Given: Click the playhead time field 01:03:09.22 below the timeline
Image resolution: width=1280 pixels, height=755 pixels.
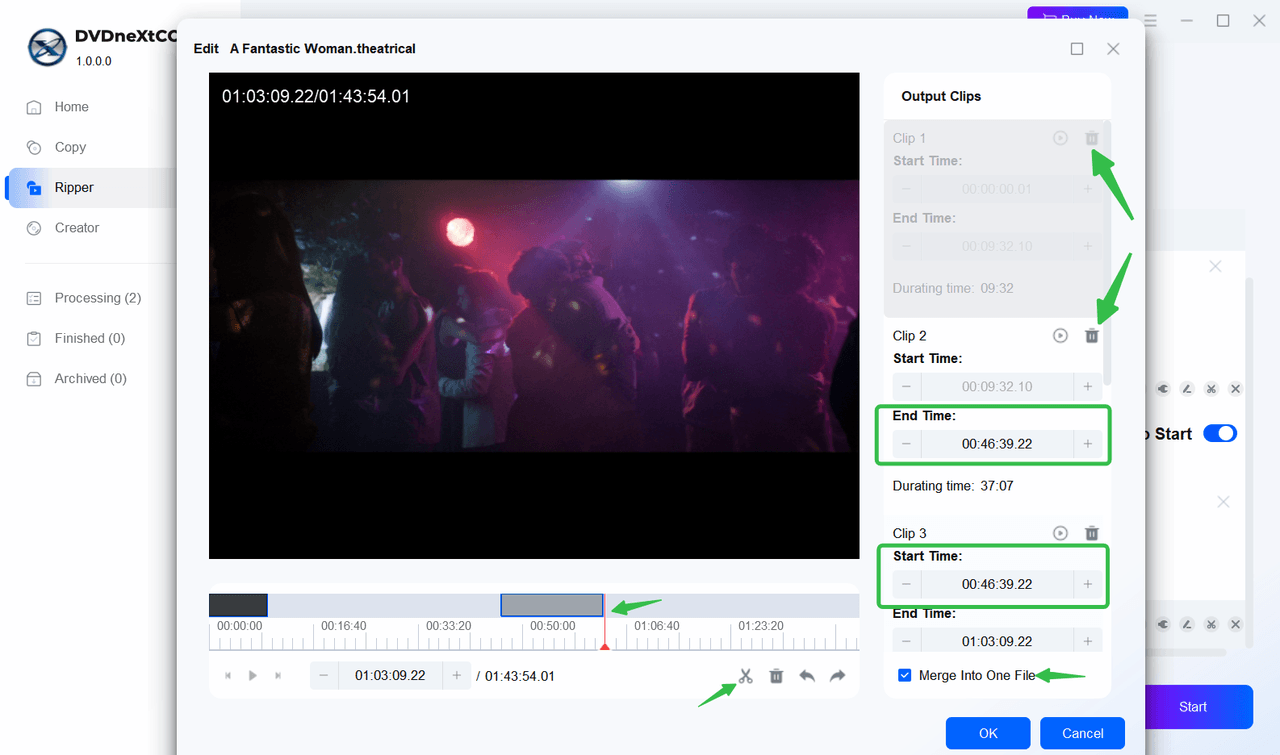Looking at the screenshot, I should tap(390, 676).
